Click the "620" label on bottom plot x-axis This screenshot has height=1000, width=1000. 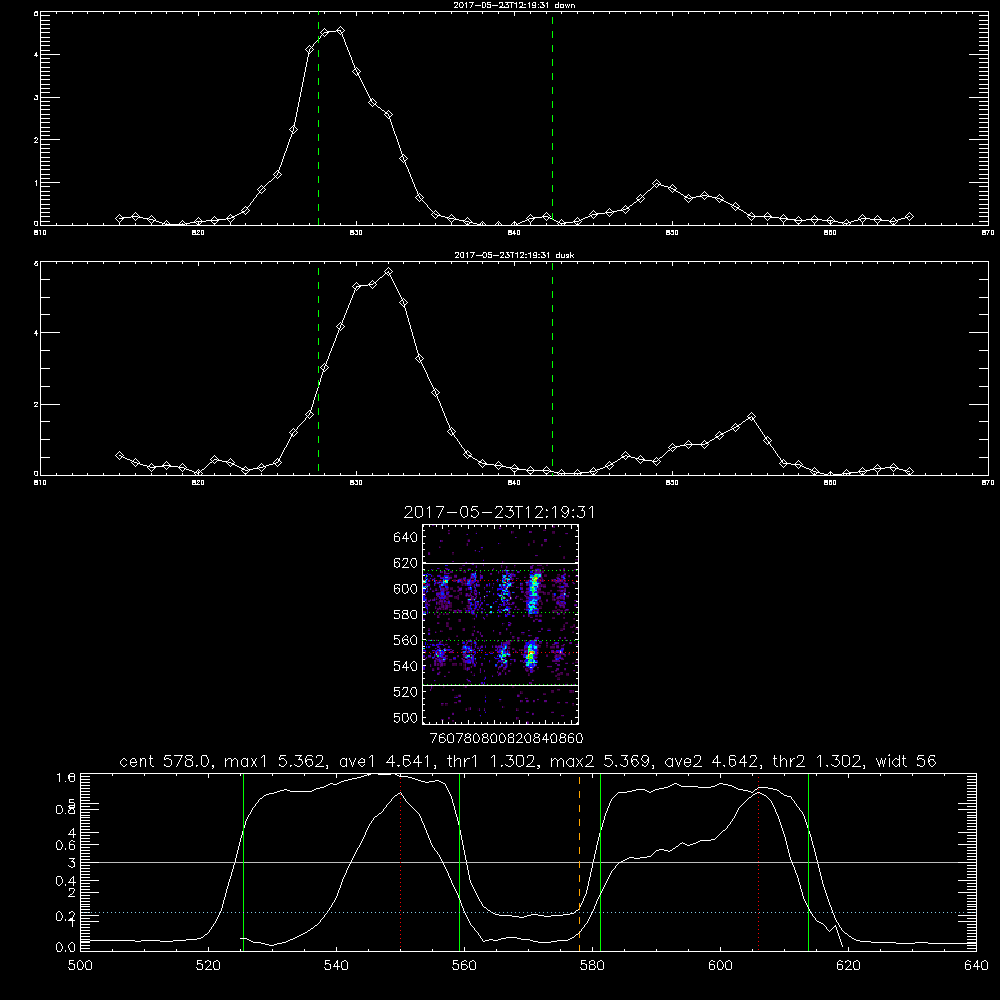coord(848,966)
